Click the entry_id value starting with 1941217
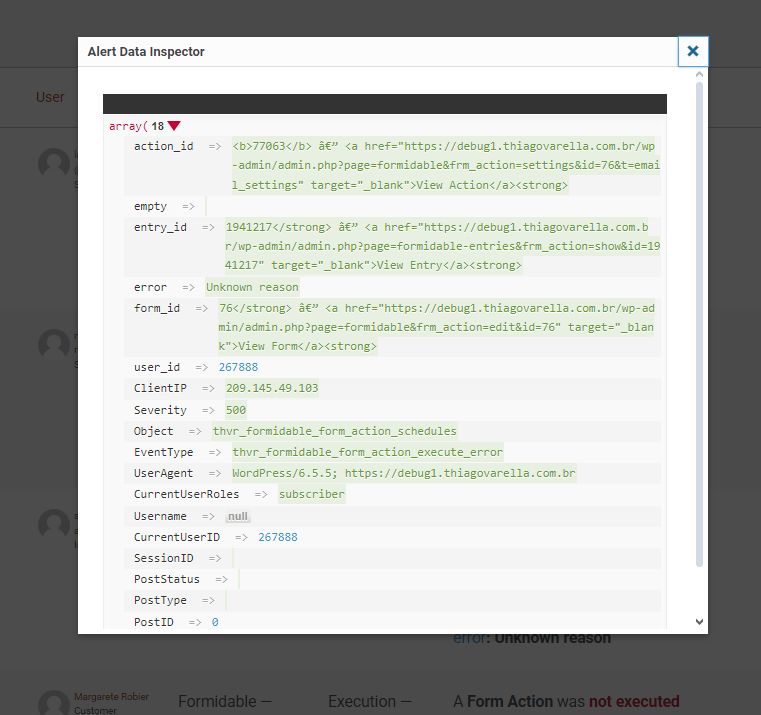 [x=443, y=246]
